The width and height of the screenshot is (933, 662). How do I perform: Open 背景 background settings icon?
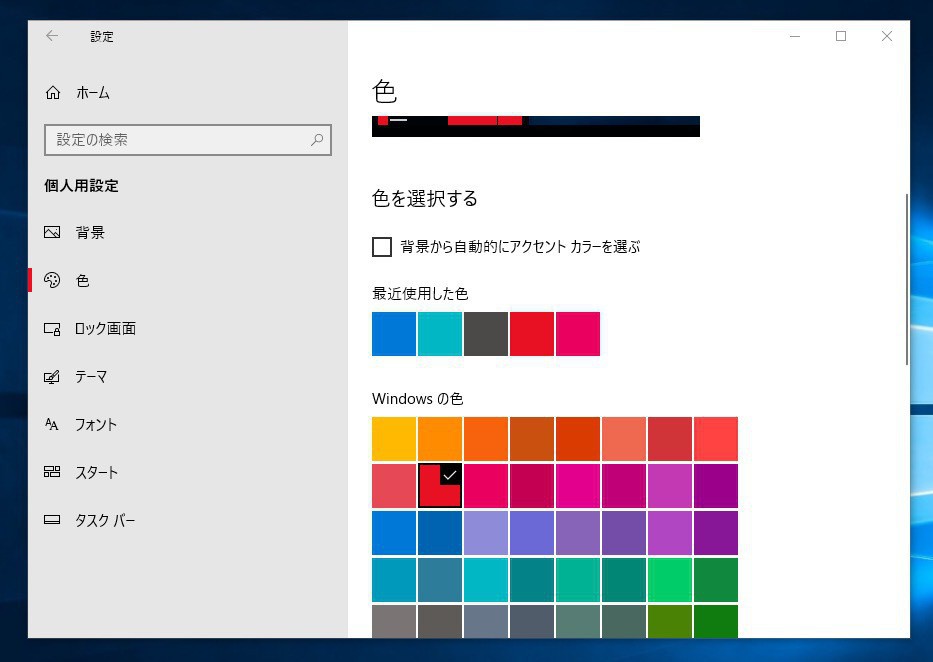53,233
